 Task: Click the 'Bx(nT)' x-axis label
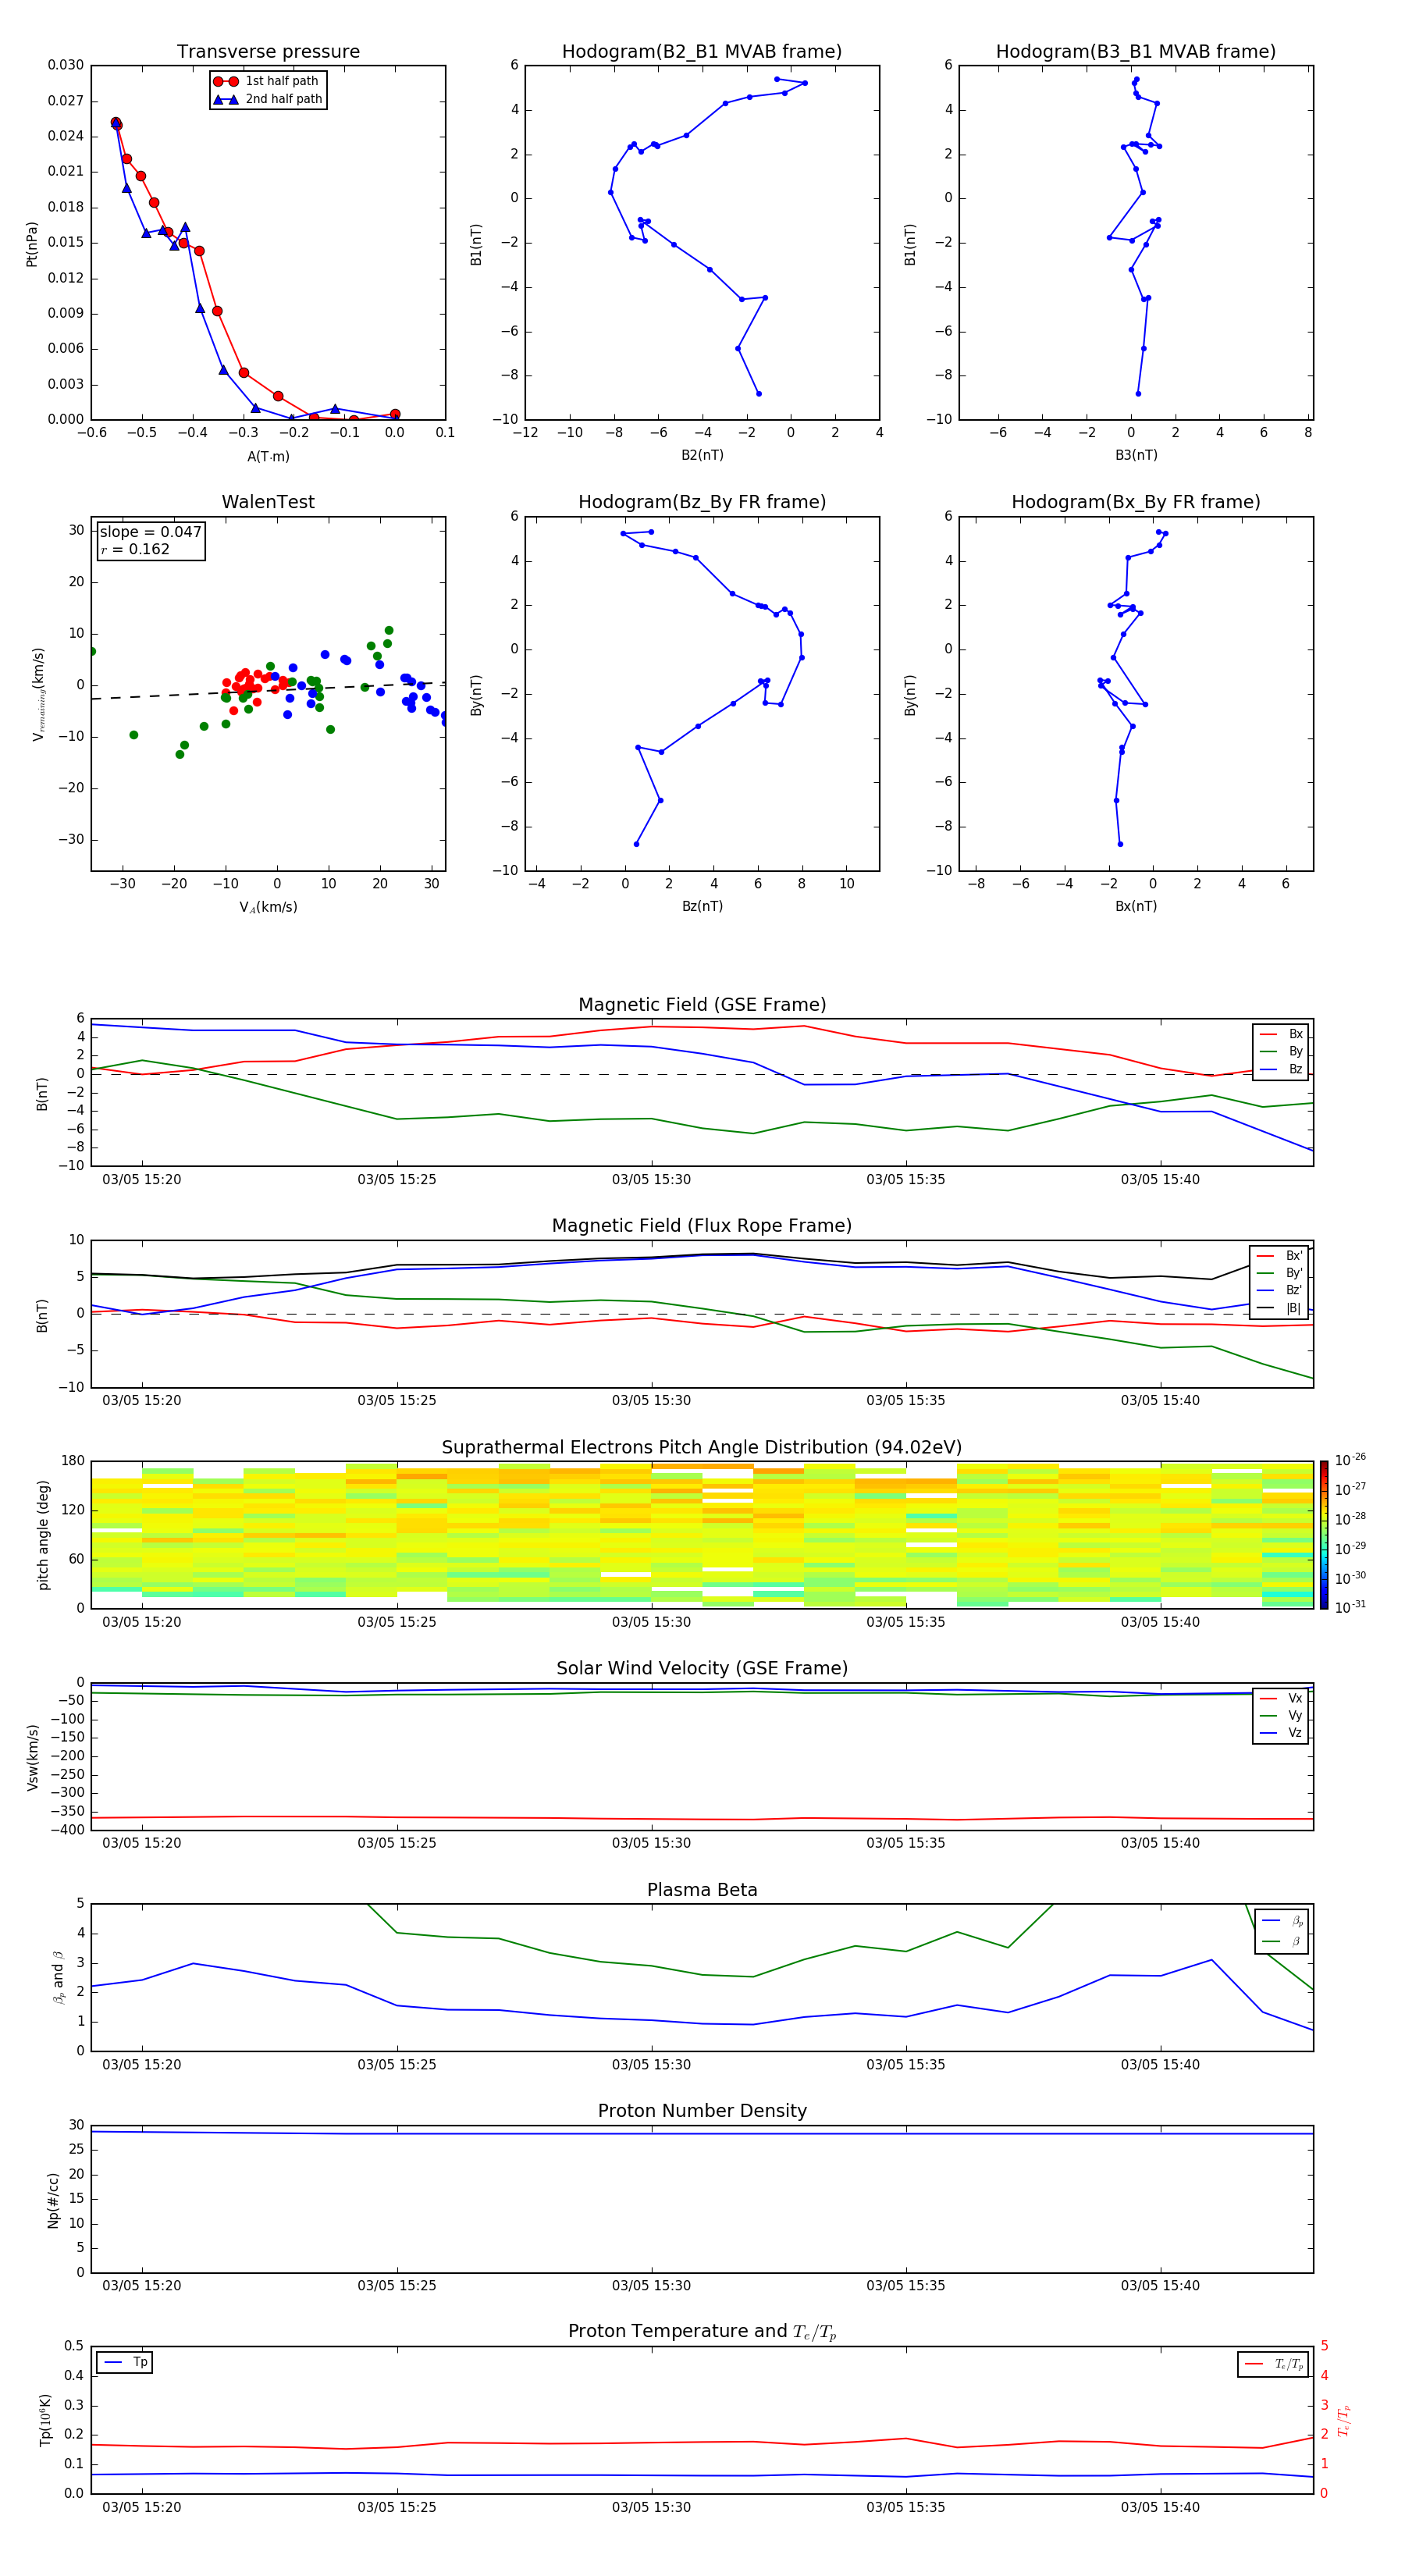click(1136, 906)
